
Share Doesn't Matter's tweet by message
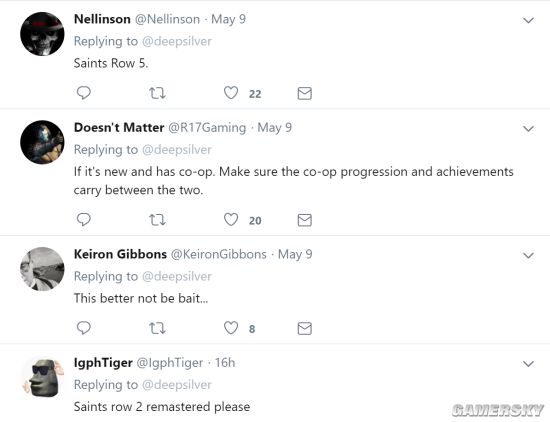304,220
